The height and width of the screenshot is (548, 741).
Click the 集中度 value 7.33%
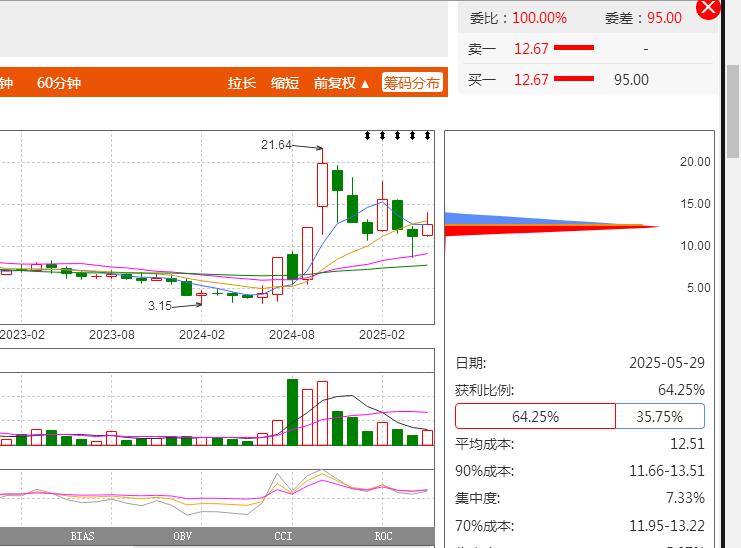coord(685,498)
